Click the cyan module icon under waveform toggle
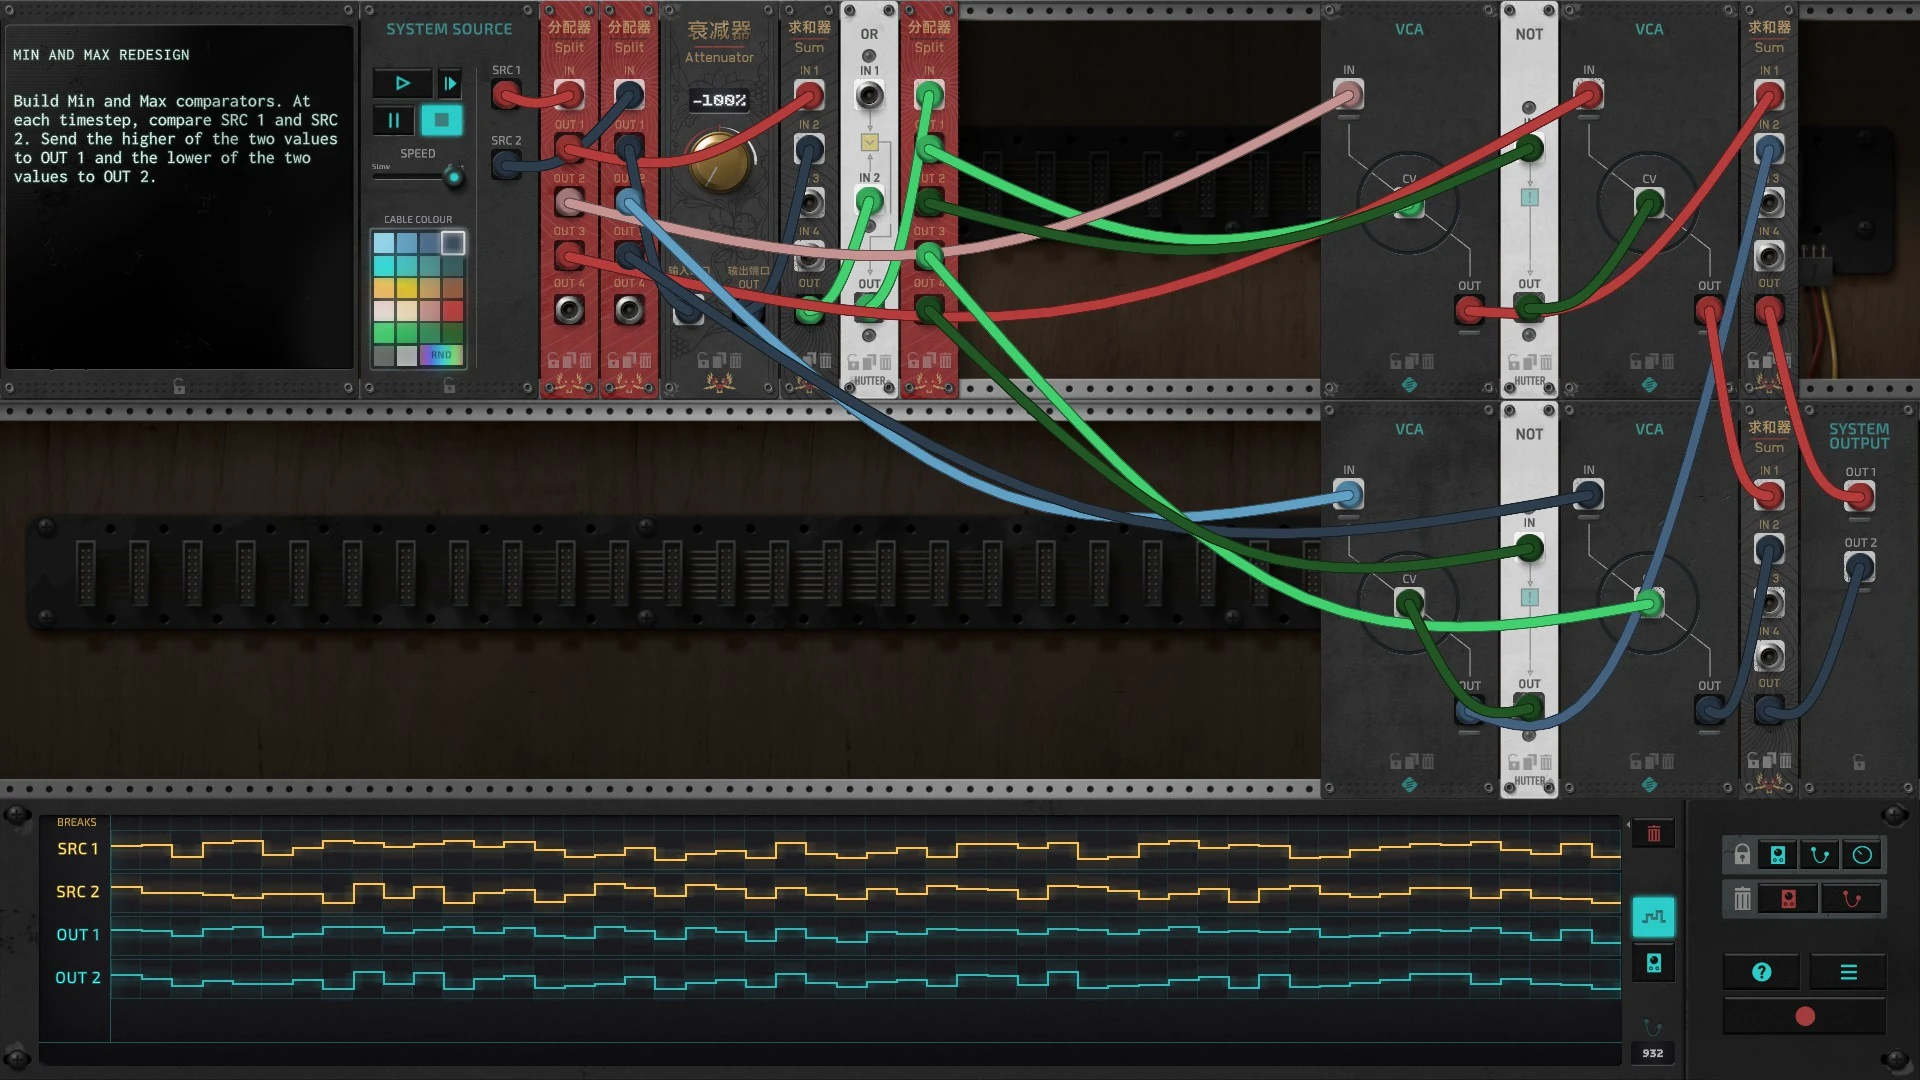The image size is (1920, 1080). (1653, 963)
